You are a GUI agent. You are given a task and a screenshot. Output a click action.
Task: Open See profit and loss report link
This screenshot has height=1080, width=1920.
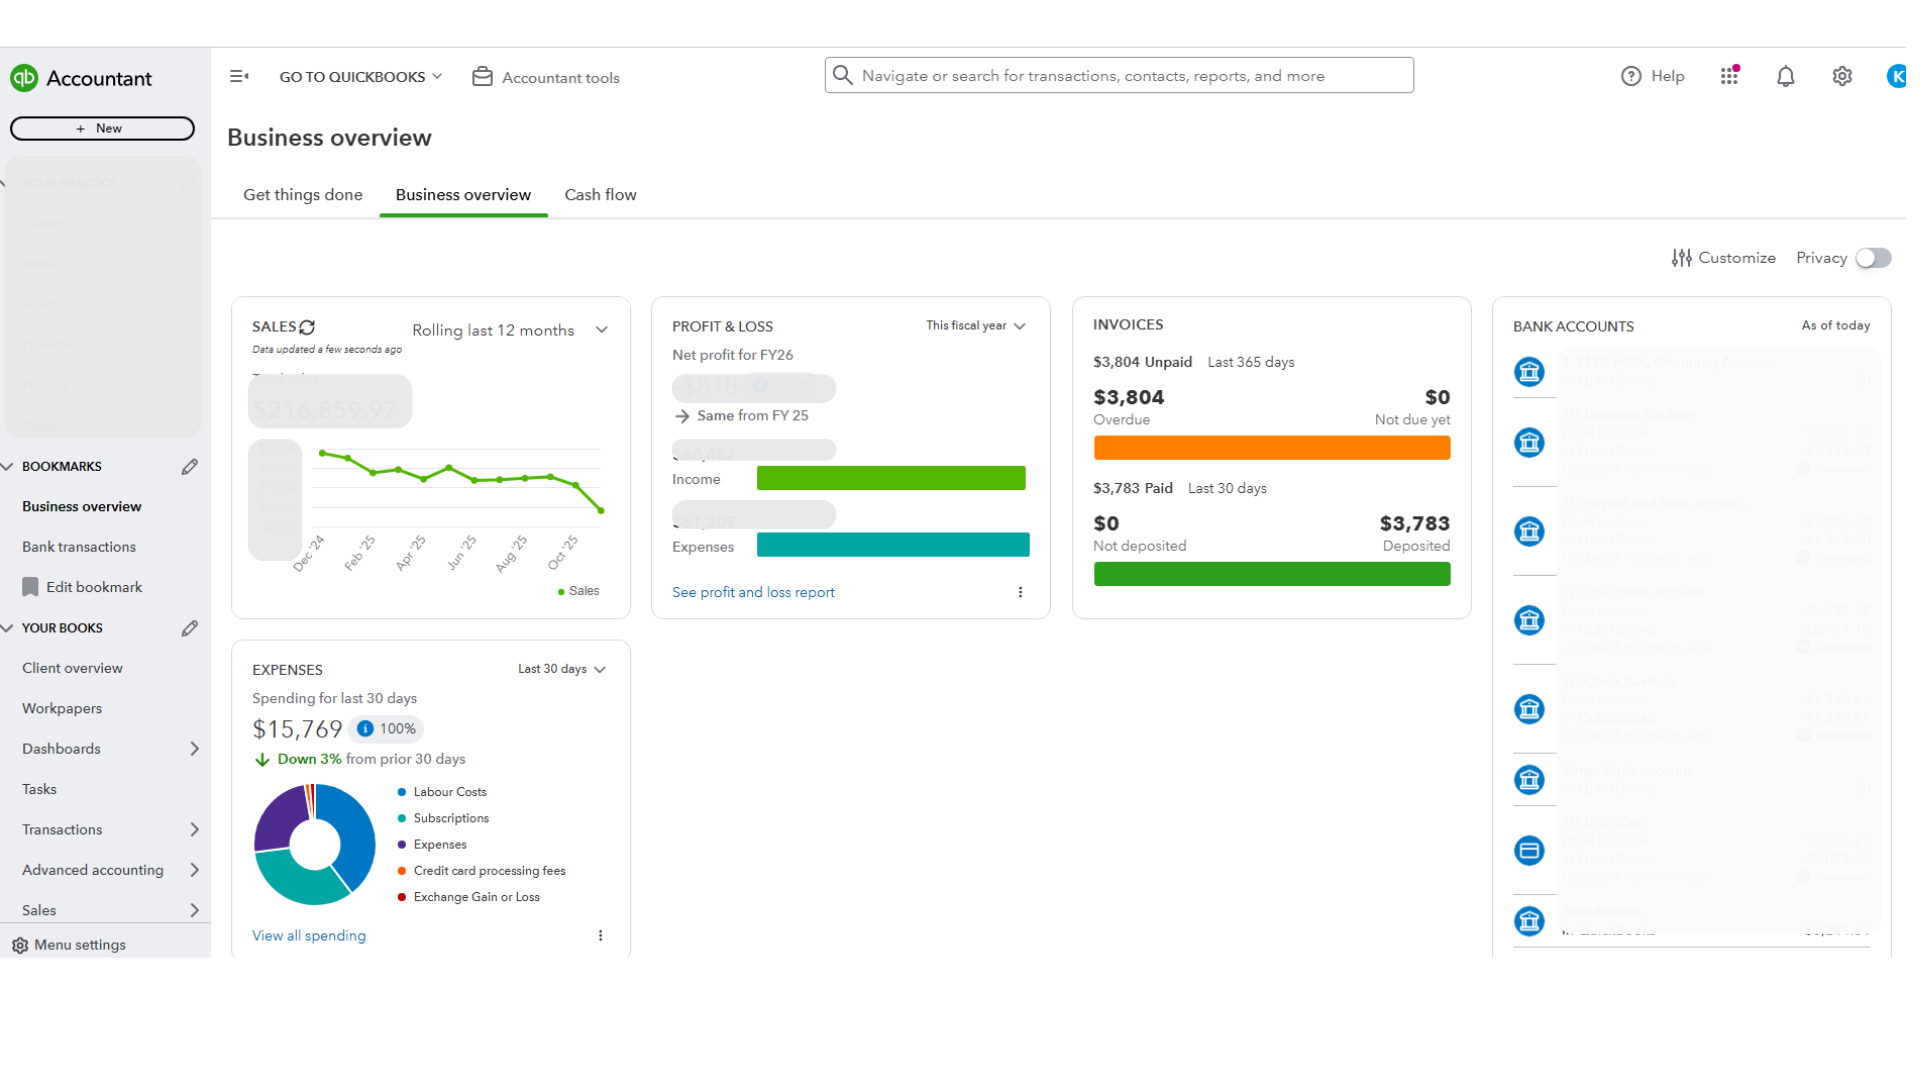coord(753,592)
